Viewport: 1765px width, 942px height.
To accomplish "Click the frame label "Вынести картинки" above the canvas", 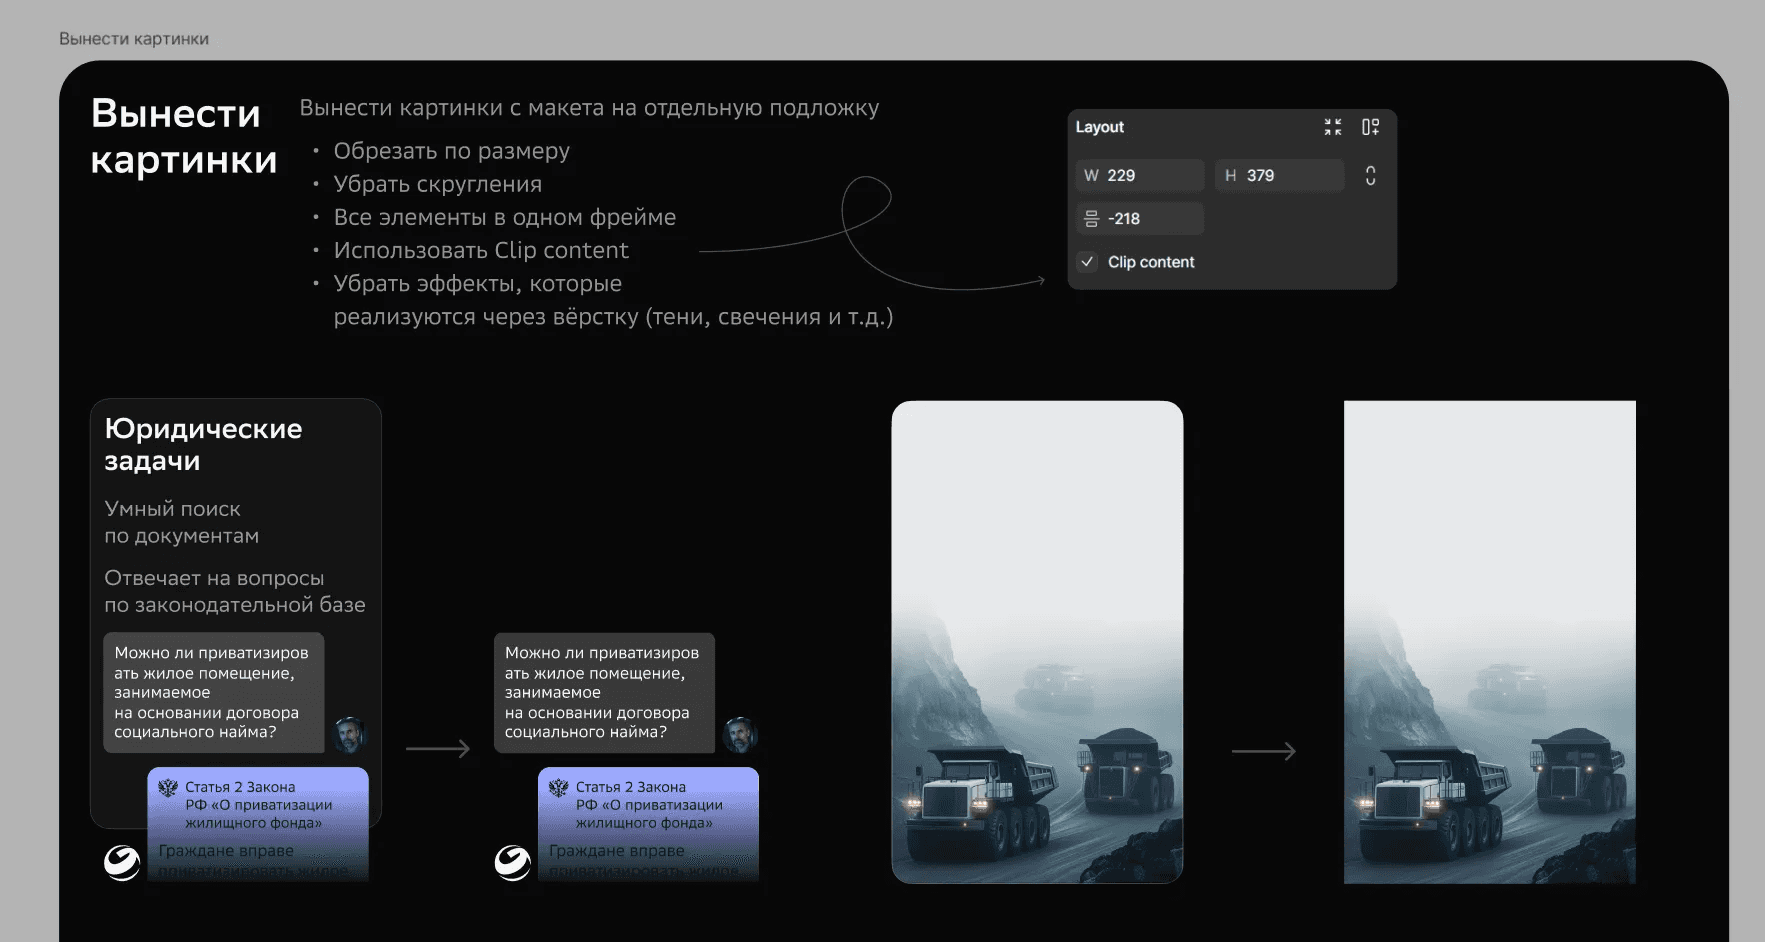I will [x=134, y=39].
